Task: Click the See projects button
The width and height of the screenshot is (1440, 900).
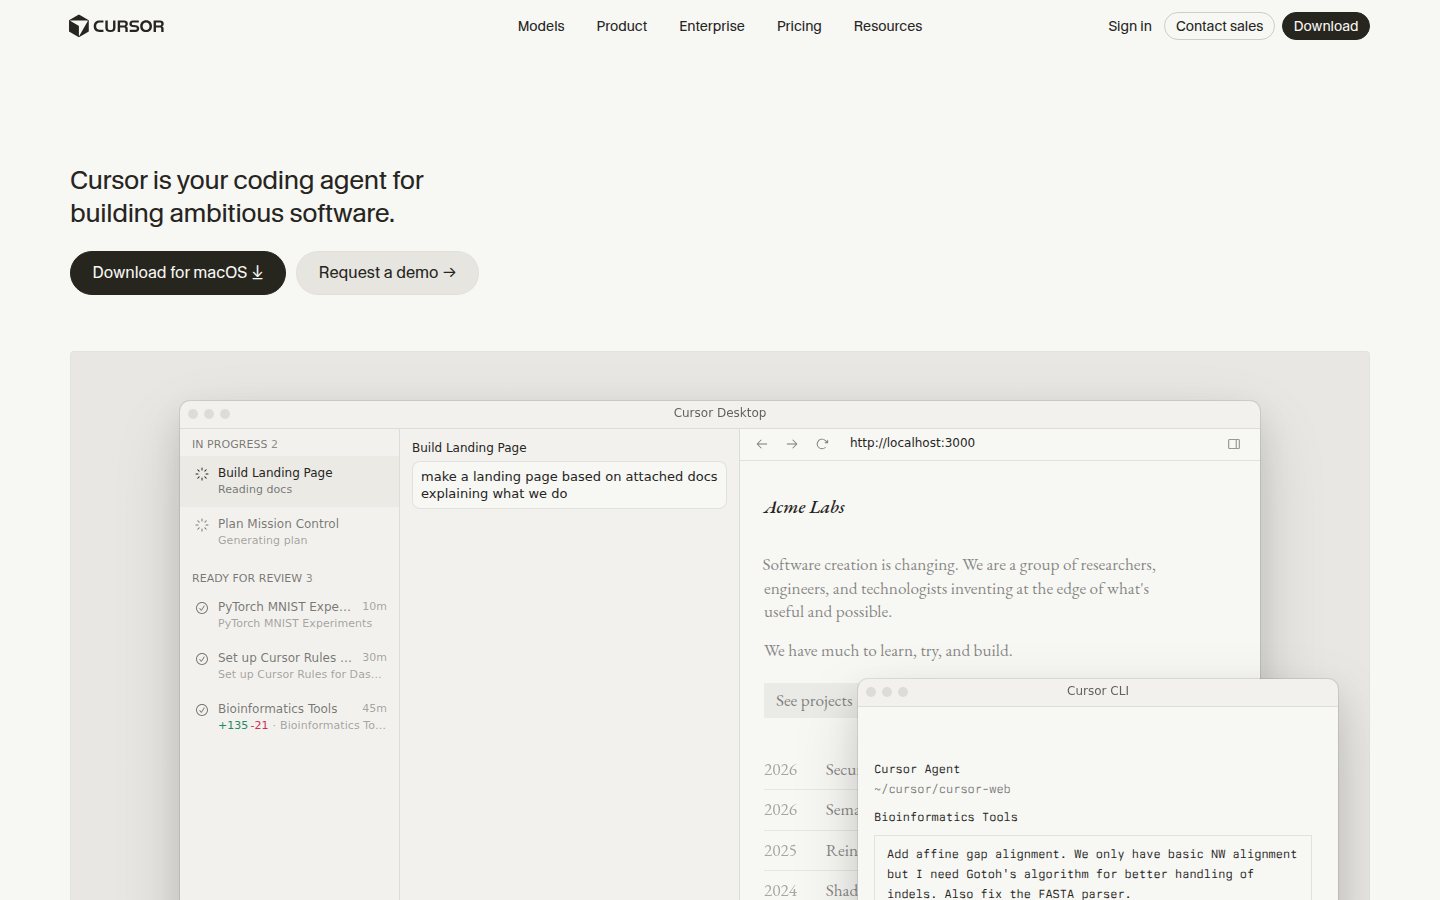Action: point(811,701)
